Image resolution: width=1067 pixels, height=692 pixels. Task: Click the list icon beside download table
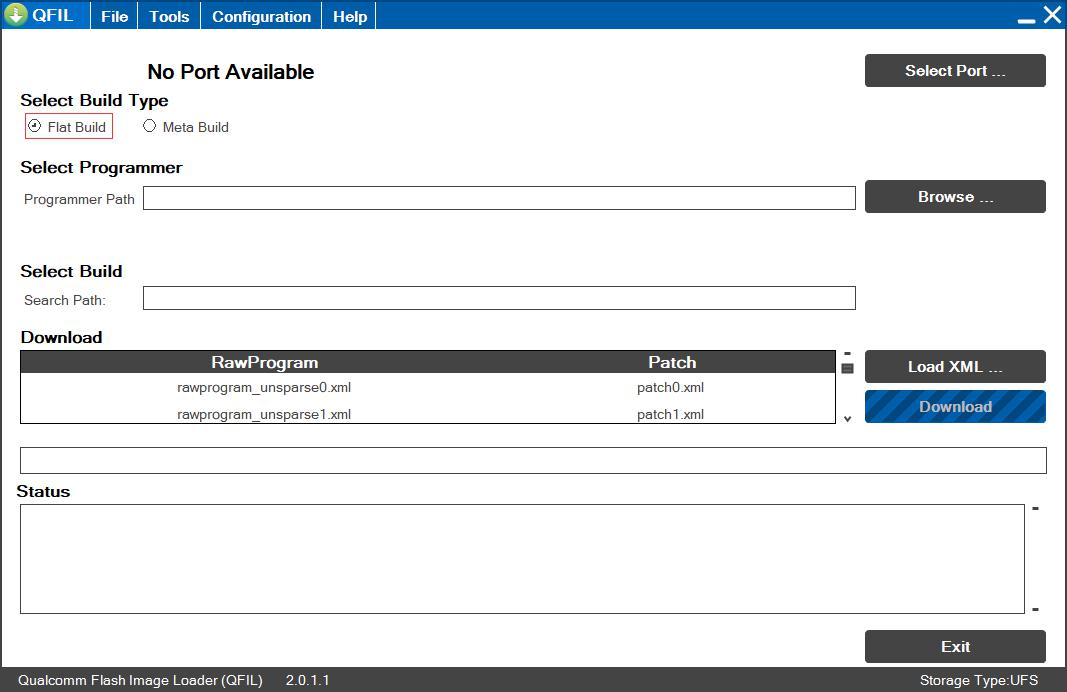pos(847,368)
